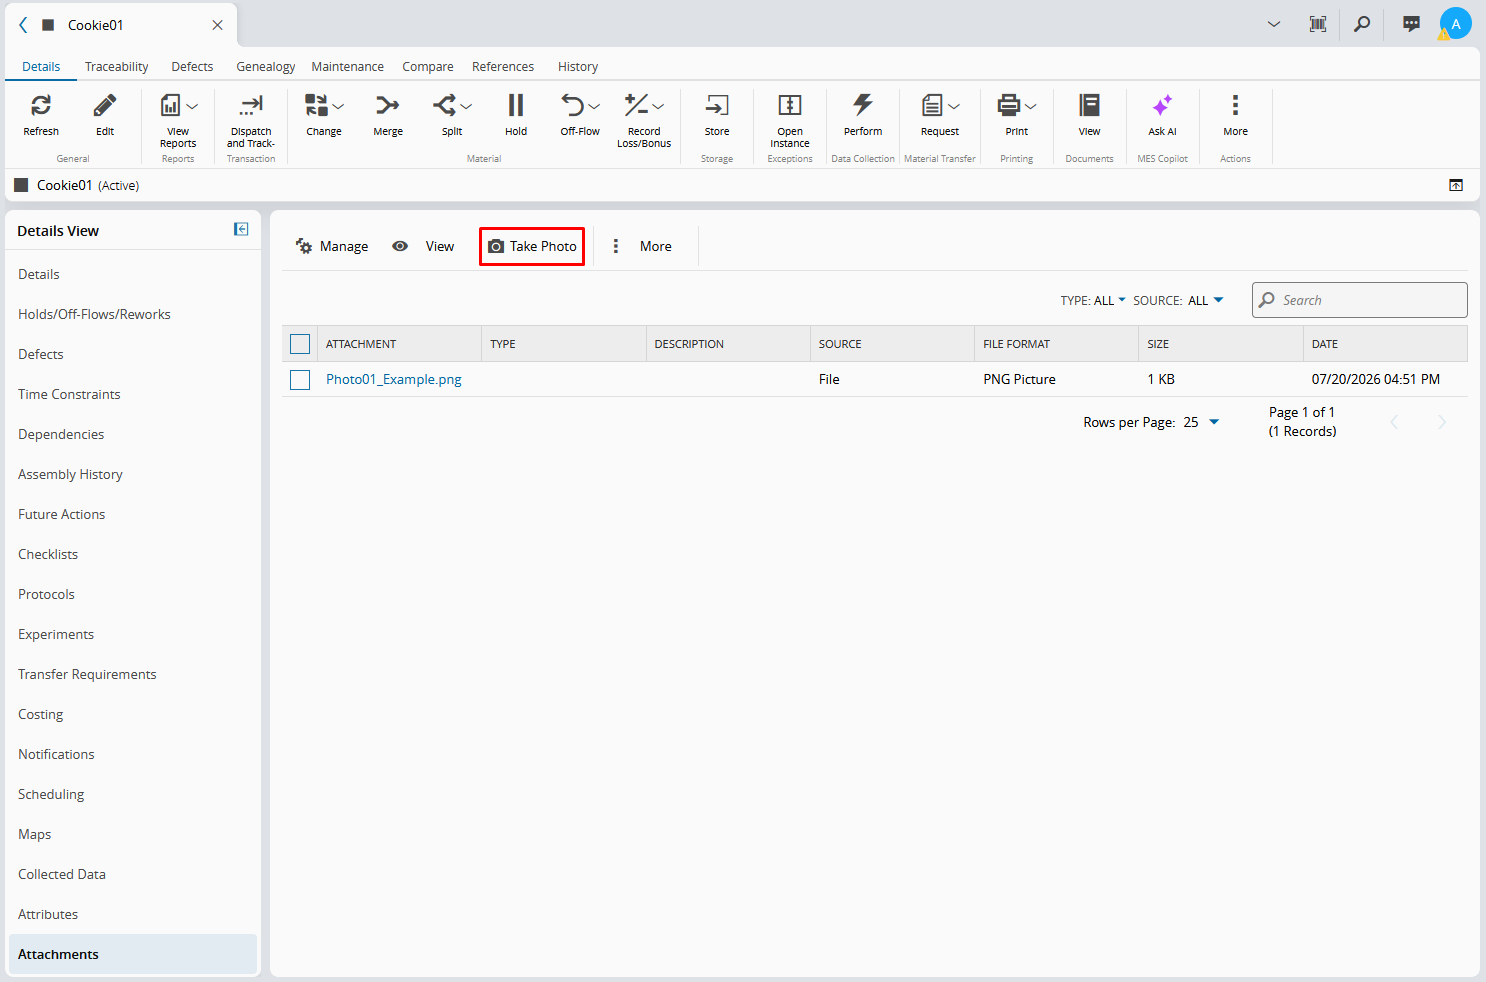Click the Take Photo button
The image size is (1486, 982).
pos(532,246)
